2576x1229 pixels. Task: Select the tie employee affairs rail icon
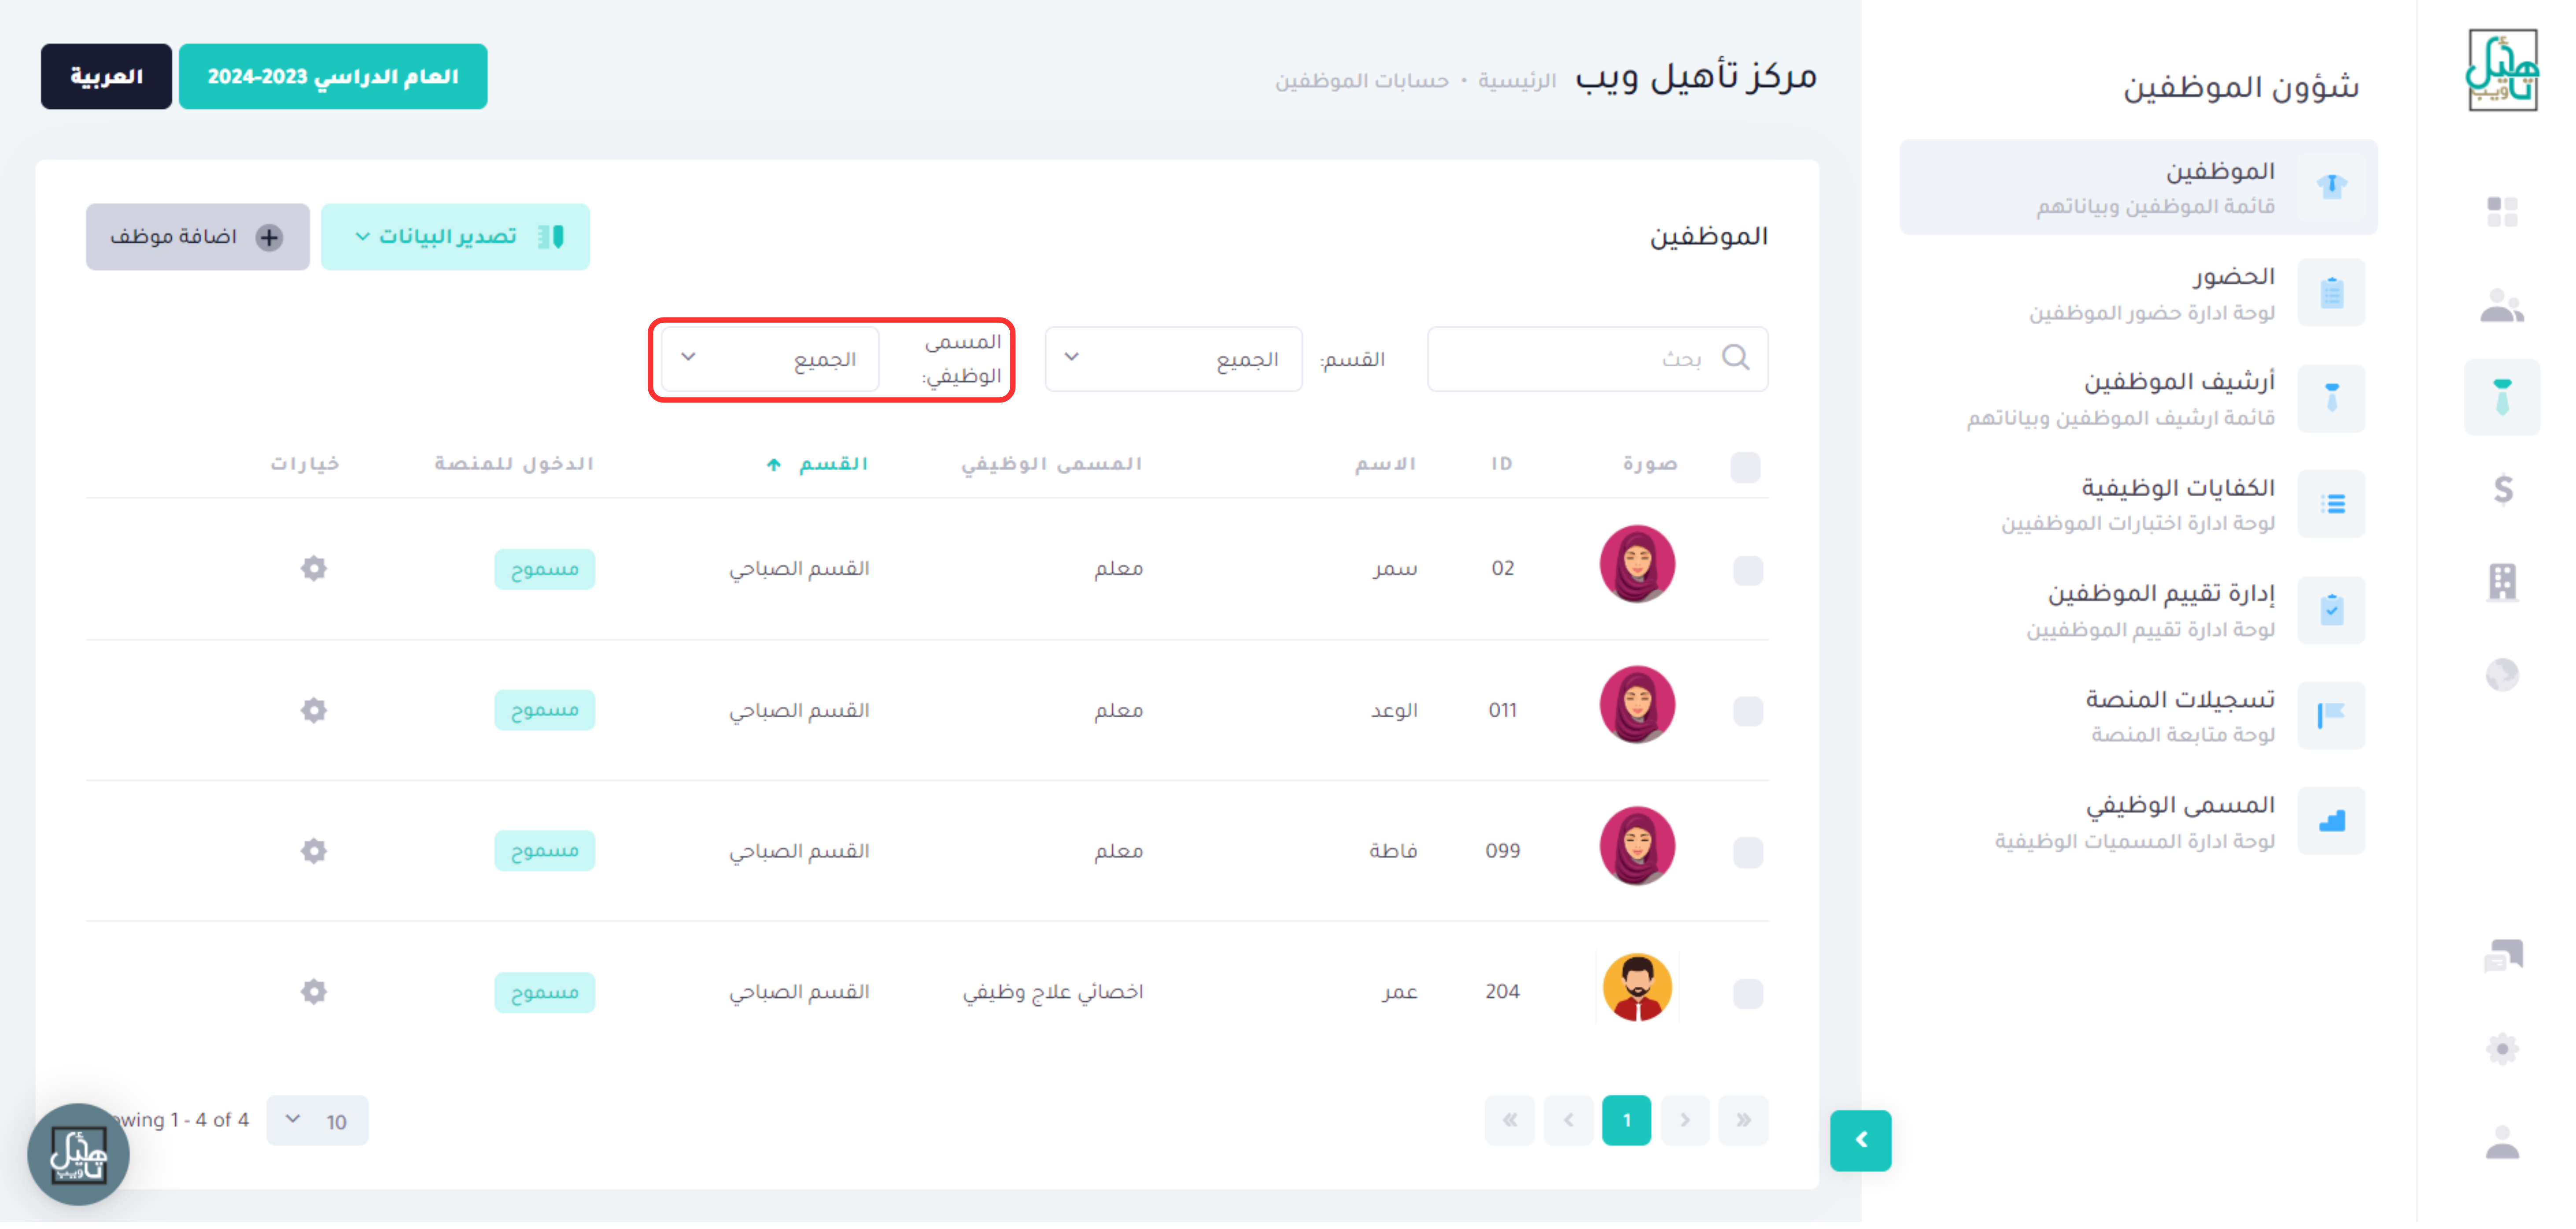2501,398
